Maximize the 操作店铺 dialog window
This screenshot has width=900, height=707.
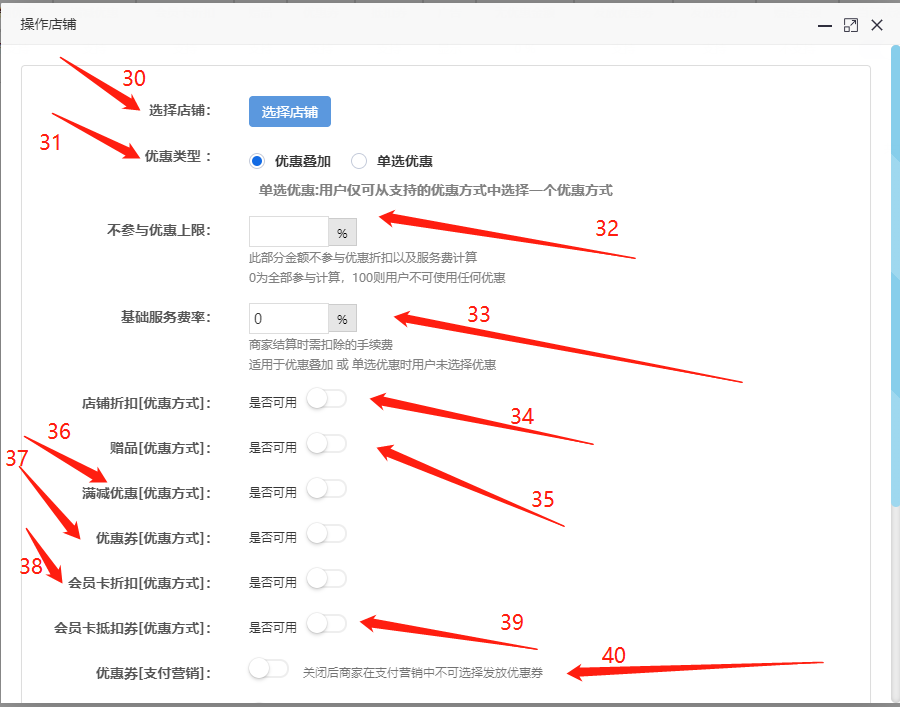point(851,25)
